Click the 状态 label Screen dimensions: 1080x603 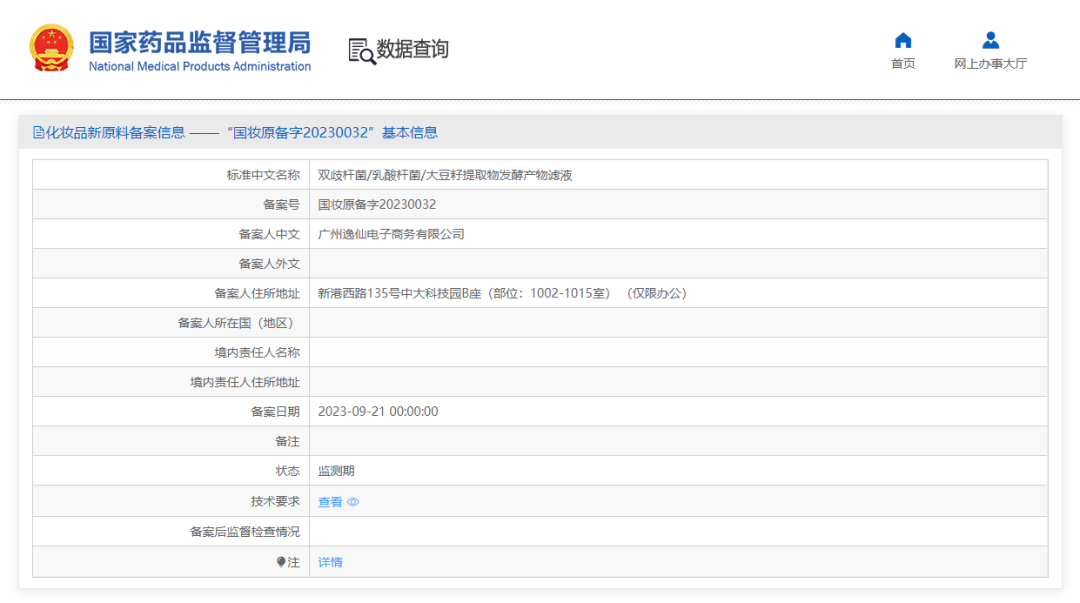pyautogui.click(x=288, y=471)
